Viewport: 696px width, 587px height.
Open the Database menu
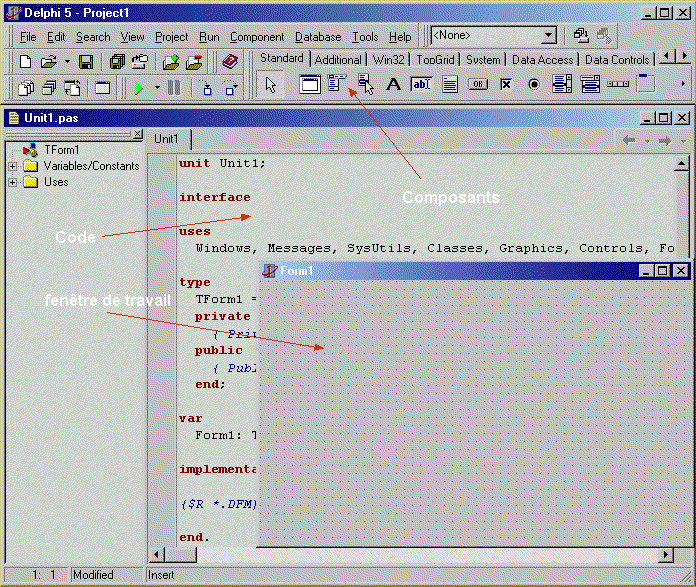[318, 37]
